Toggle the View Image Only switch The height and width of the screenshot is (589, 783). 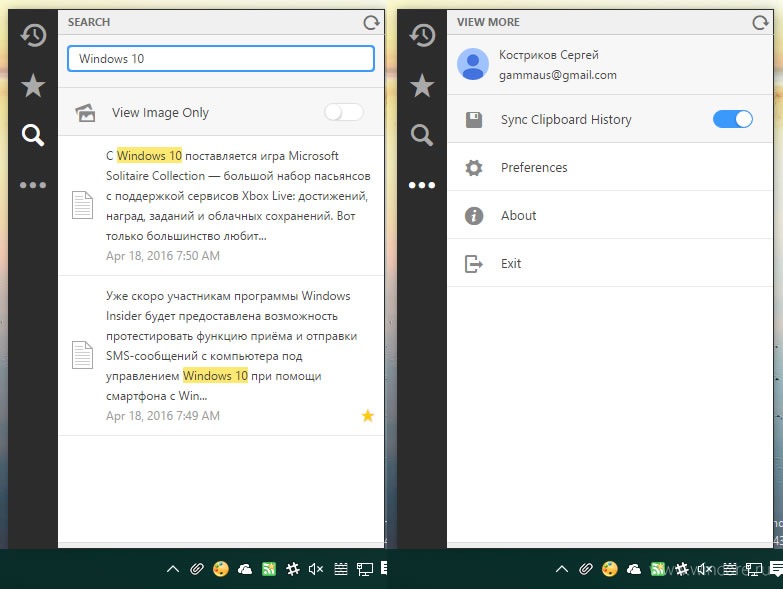344,112
